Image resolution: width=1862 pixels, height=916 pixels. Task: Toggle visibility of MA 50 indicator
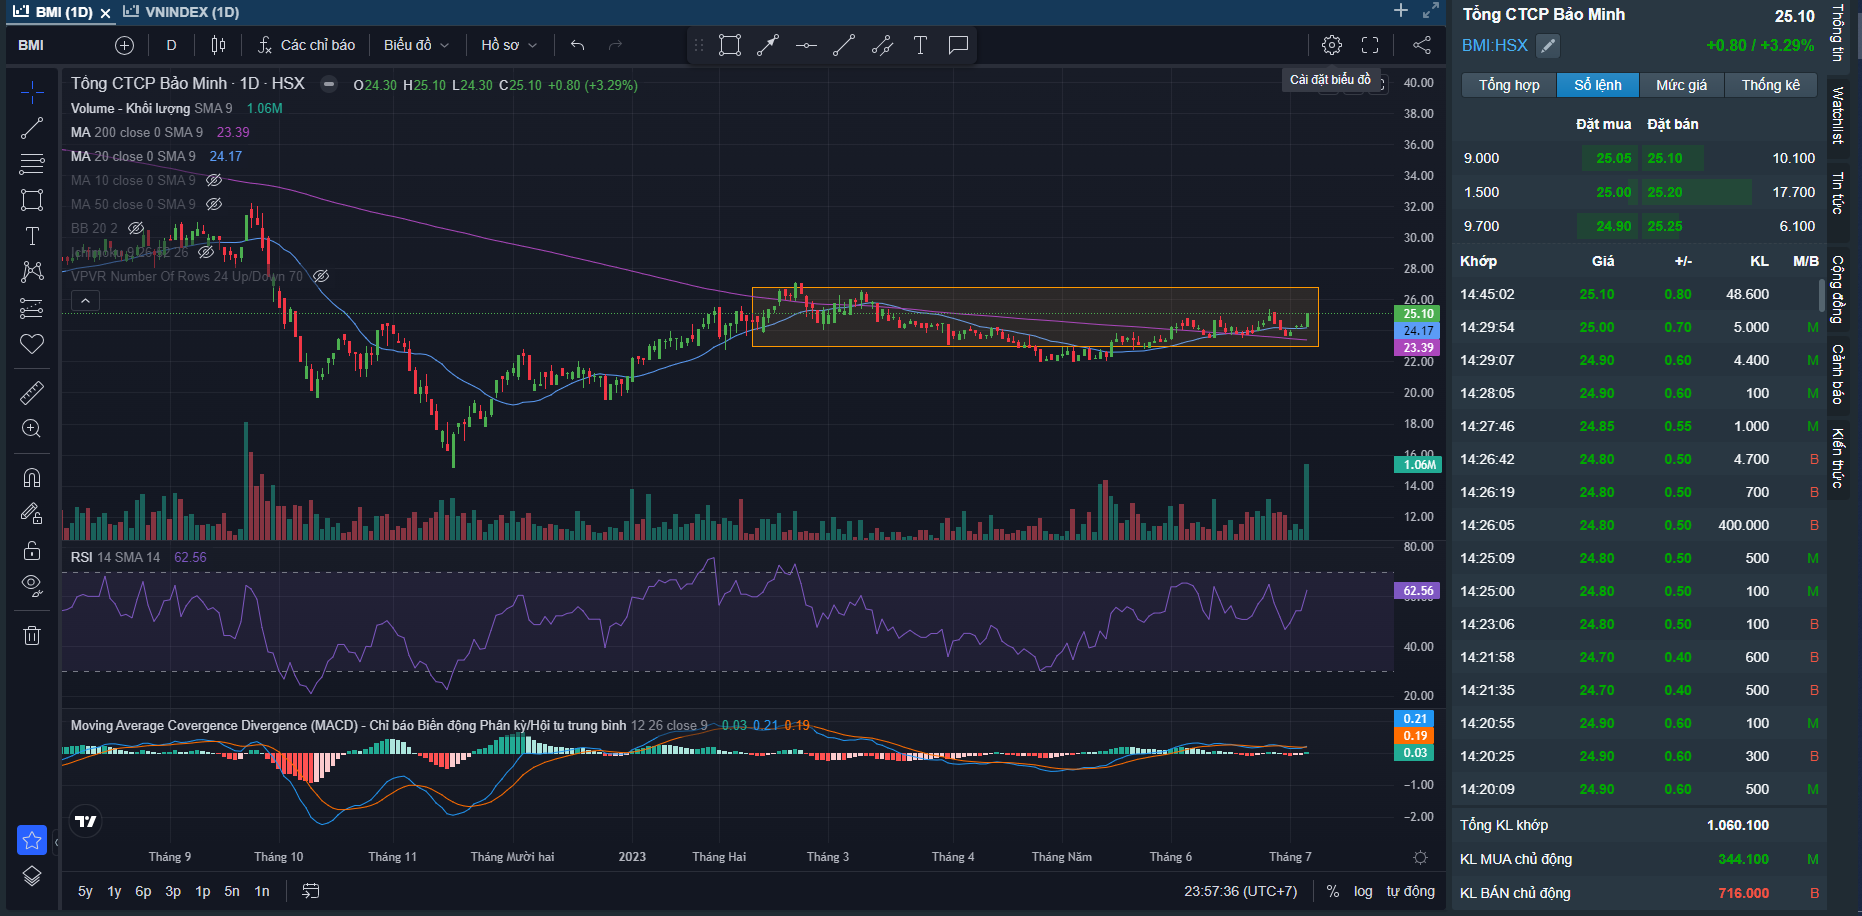point(214,204)
